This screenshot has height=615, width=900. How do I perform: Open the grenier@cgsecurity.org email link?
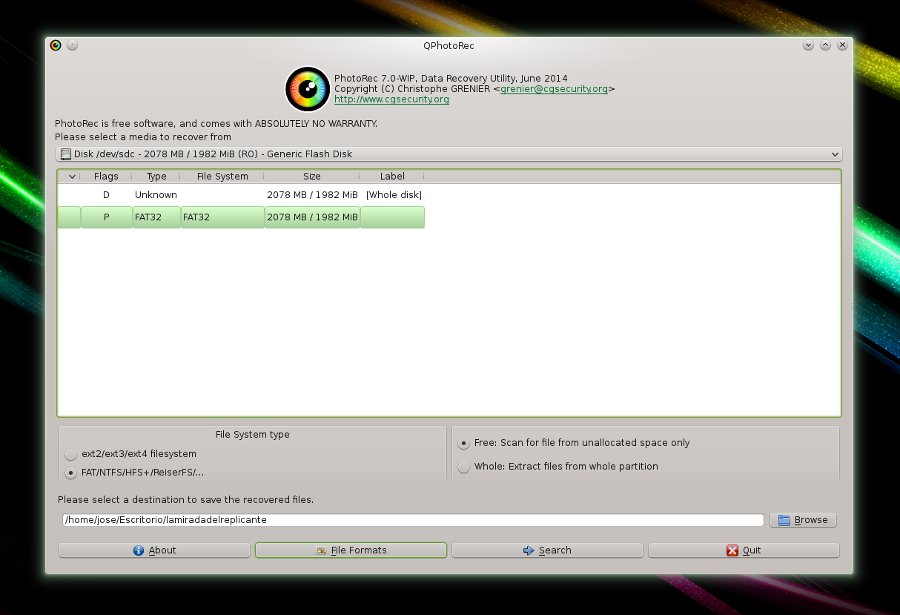[x=554, y=89]
